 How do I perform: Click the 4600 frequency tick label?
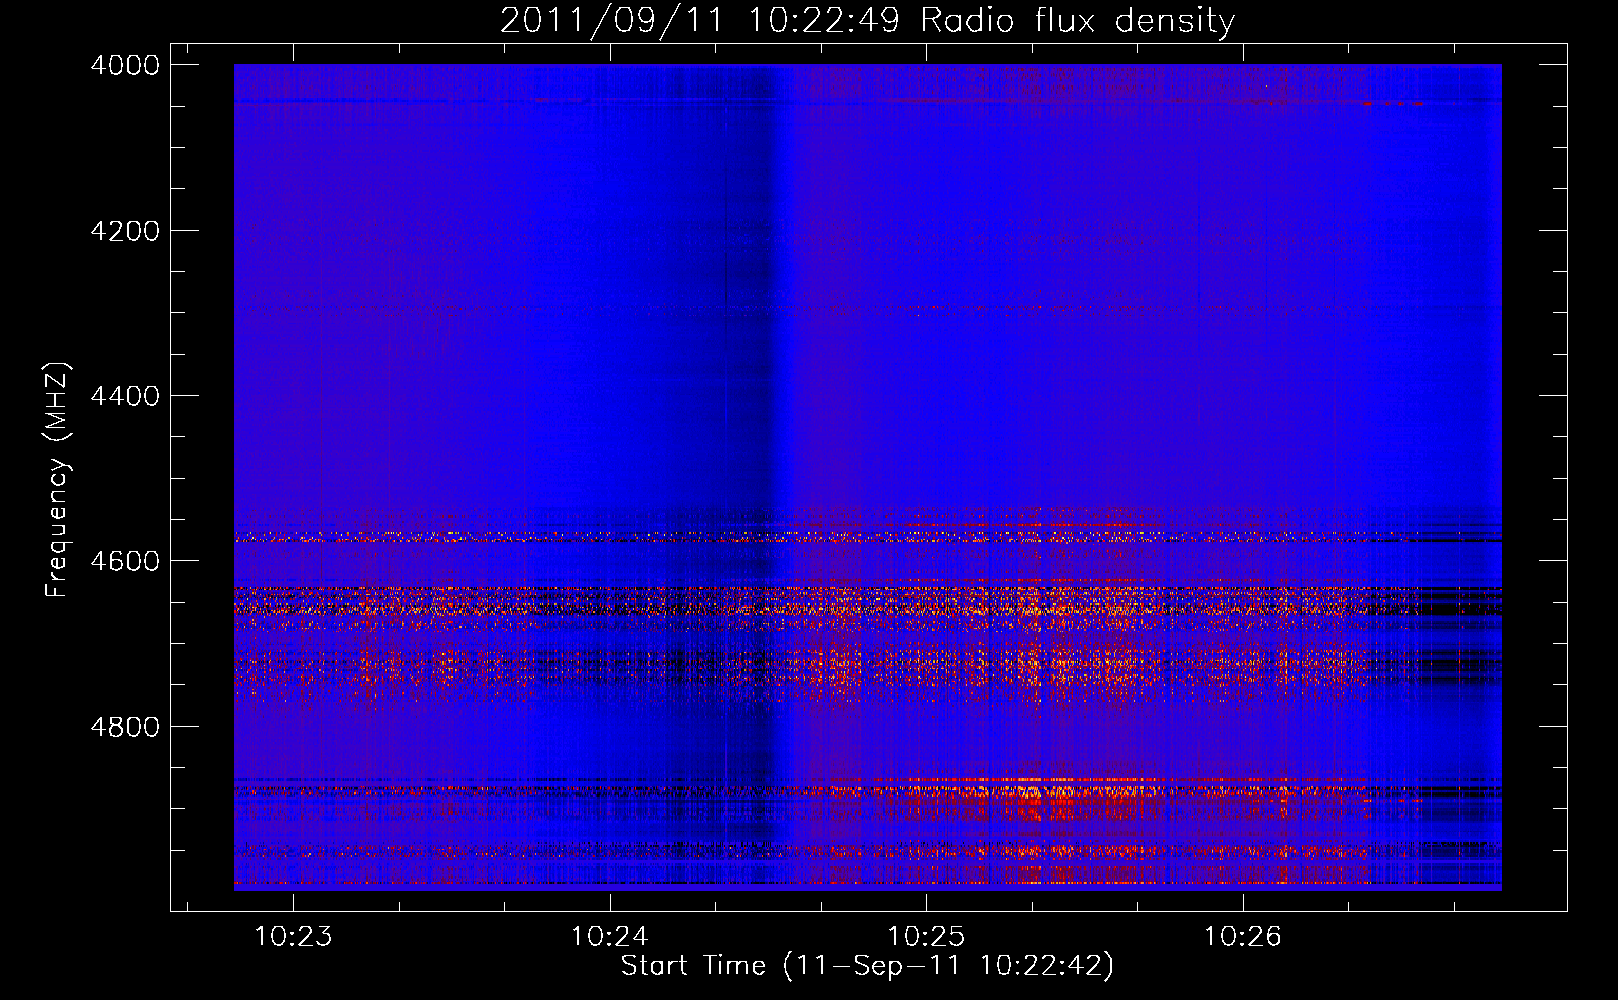(124, 561)
